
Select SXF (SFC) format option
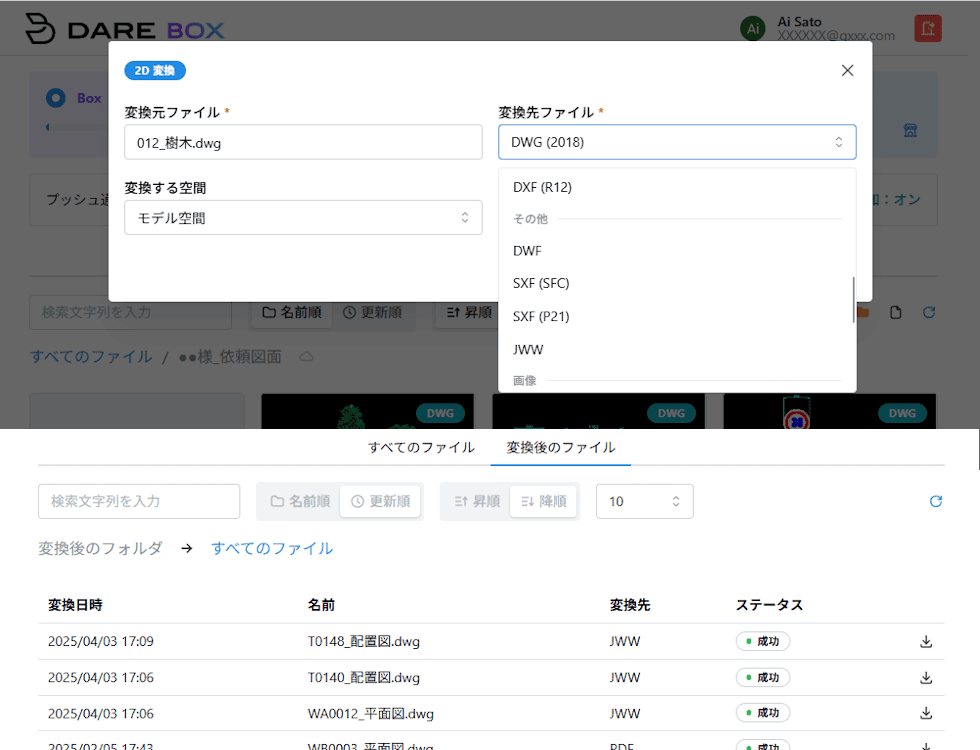(x=541, y=283)
